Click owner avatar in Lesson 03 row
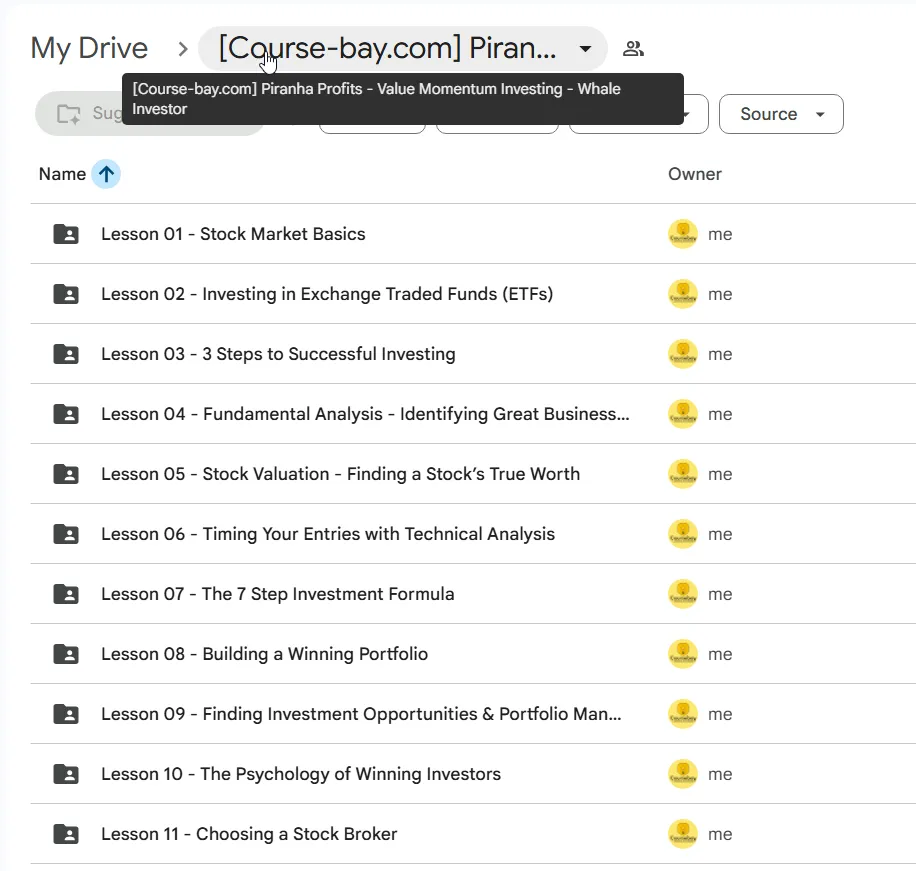The height and width of the screenshot is (871, 916). [683, 354]
